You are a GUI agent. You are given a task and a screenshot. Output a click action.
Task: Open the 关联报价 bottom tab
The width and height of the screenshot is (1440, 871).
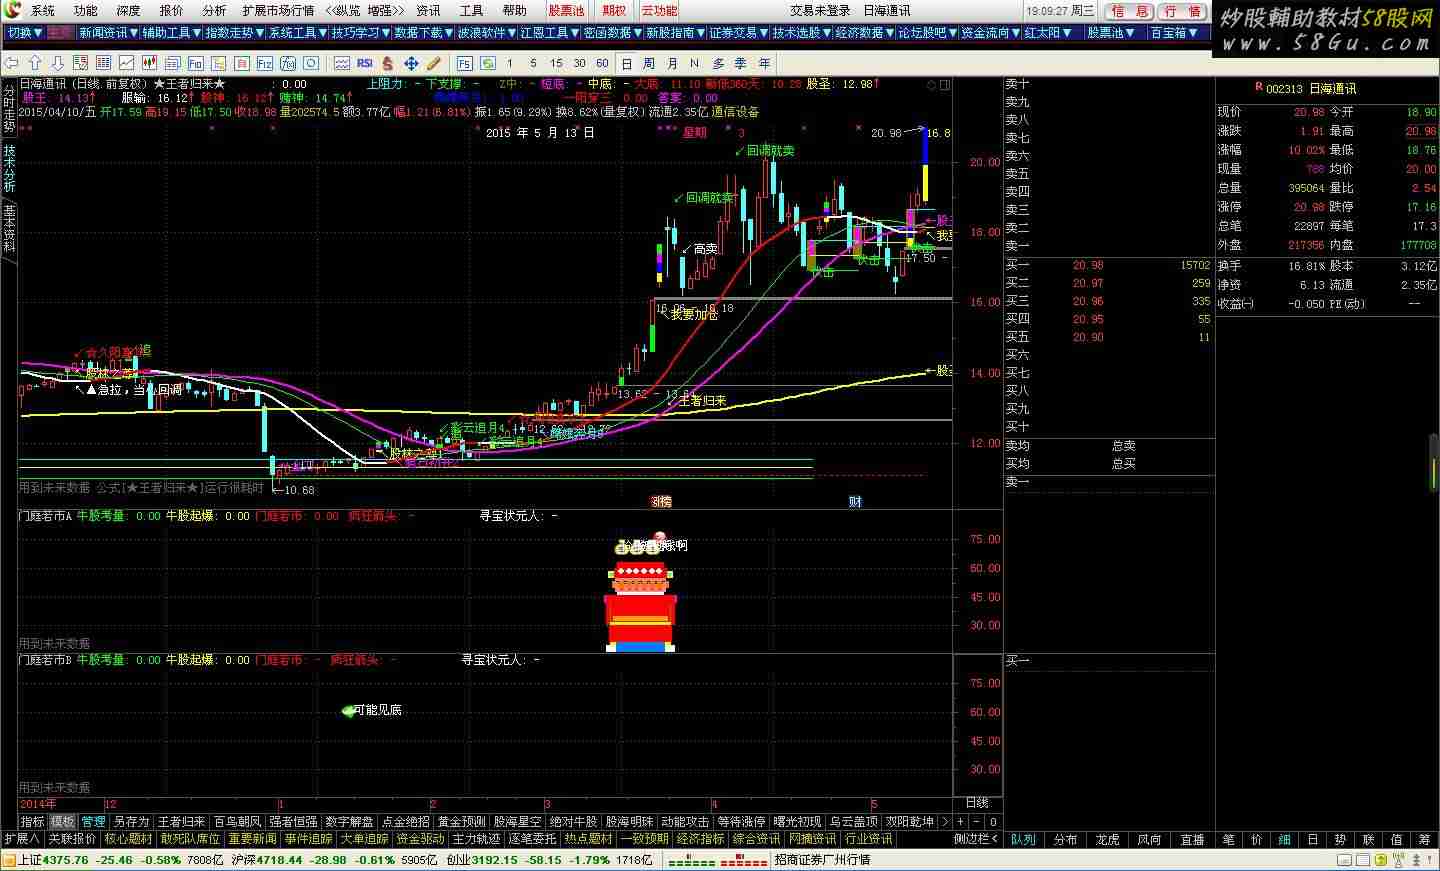pos(72,839)
